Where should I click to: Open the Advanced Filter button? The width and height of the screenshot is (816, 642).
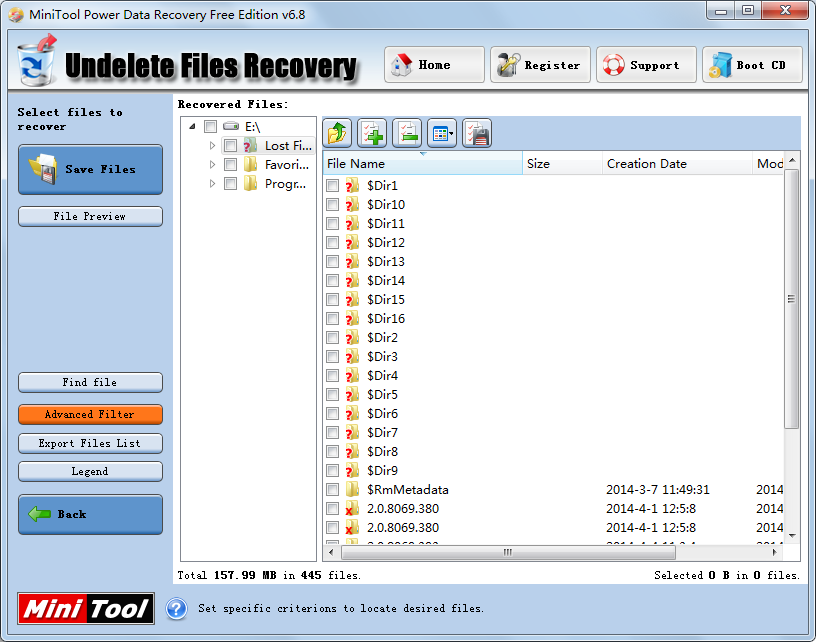91,415
